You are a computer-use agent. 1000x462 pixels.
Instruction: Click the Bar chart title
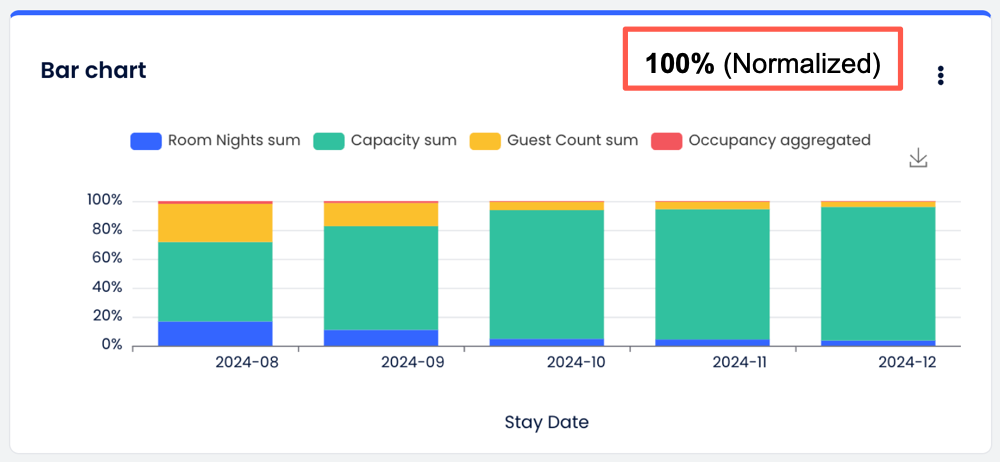tap(93, 70)
